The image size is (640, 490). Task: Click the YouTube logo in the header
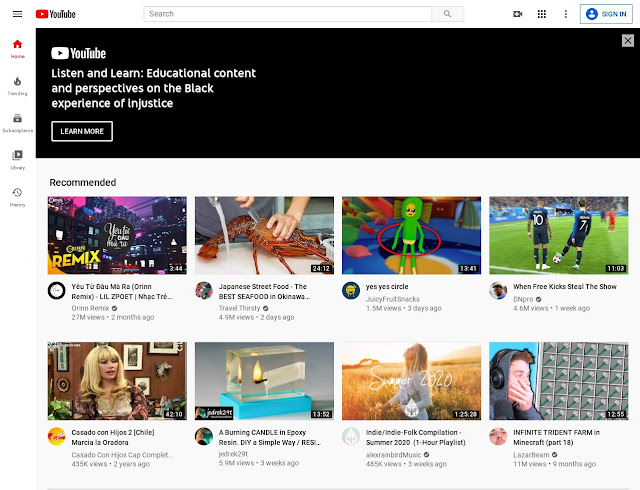pos(56,14)
